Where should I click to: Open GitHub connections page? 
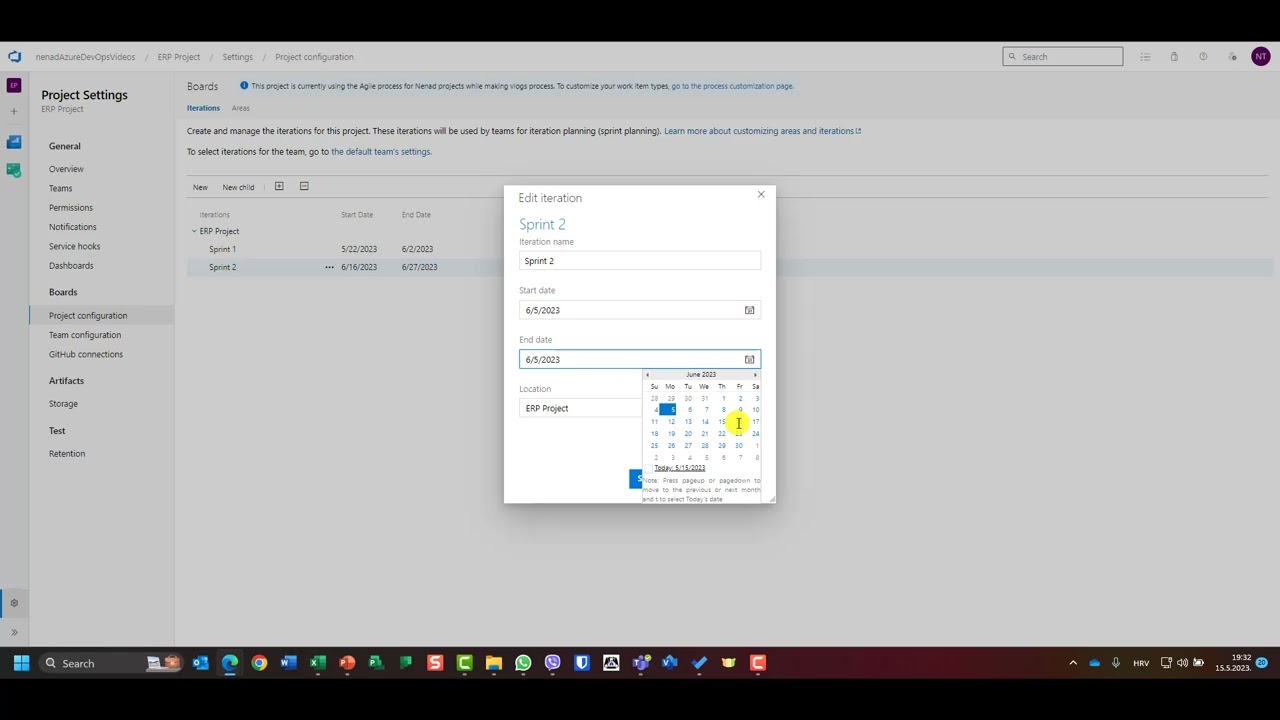coord(86,354)
